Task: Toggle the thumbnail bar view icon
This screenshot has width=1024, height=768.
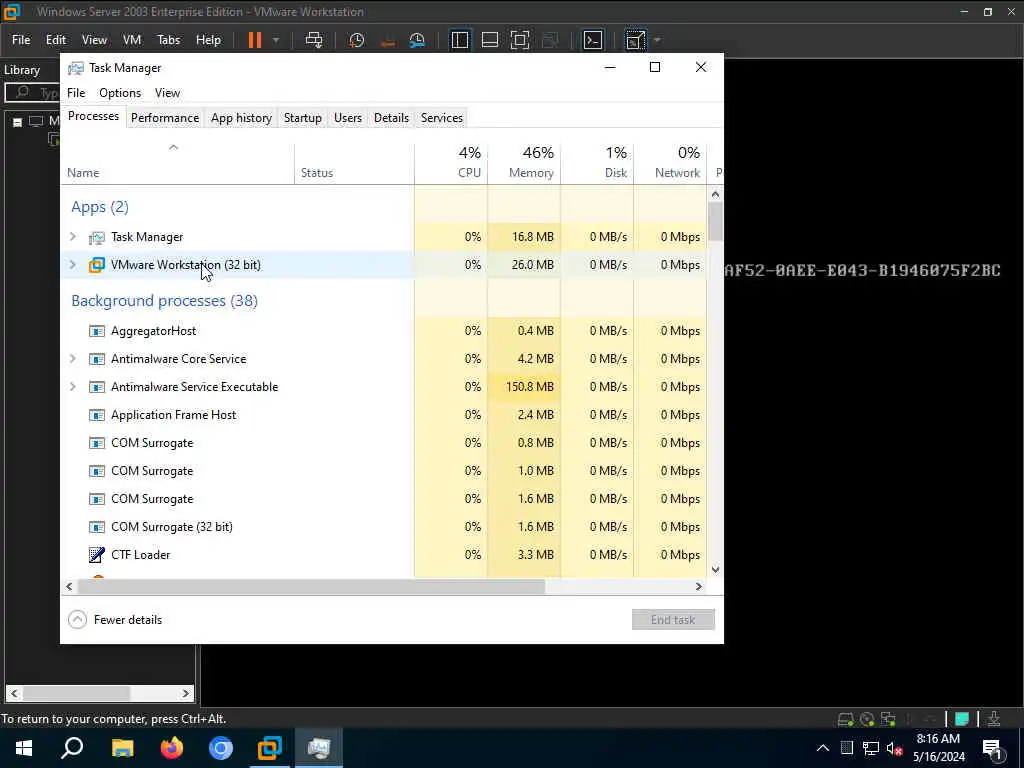Action: (490, 40)
